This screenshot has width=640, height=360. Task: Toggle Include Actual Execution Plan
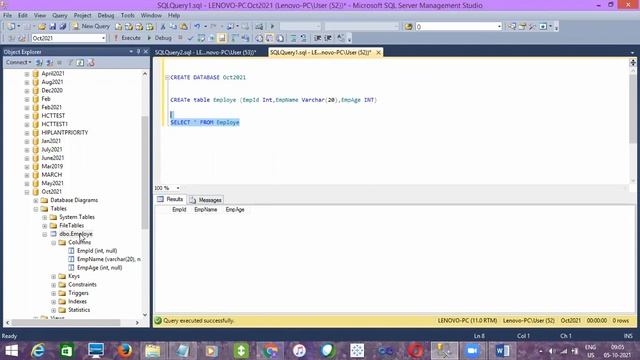235,38
